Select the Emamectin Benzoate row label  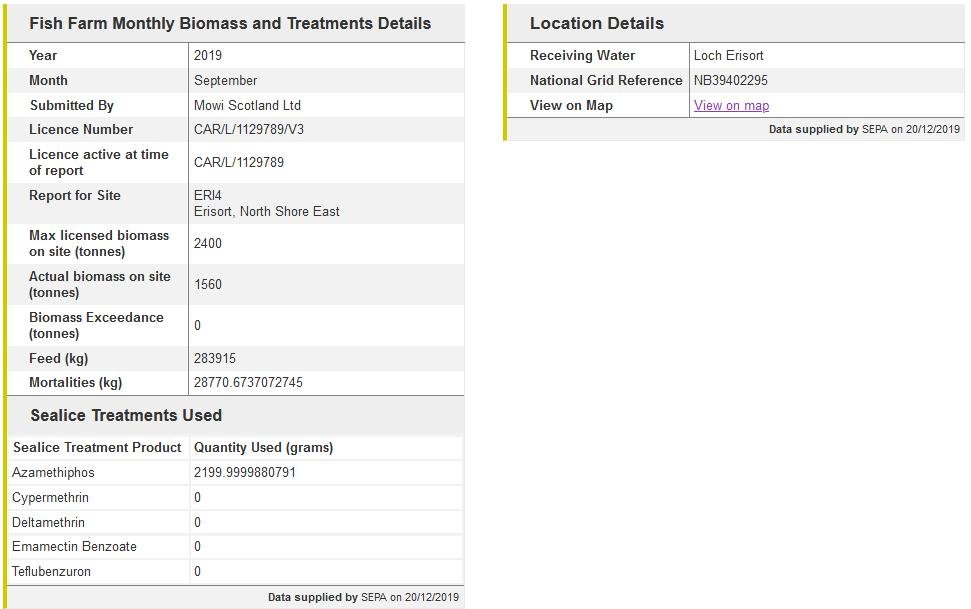pos(74,546)
